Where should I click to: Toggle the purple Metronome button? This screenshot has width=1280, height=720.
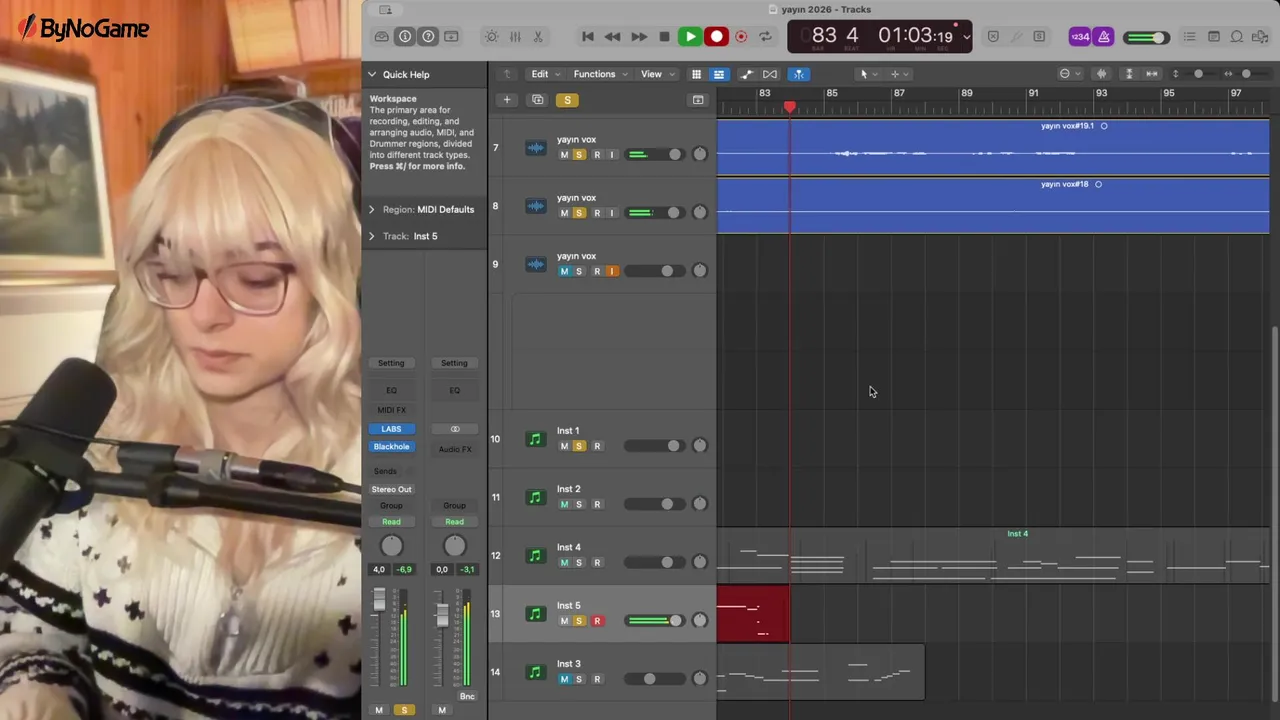coord(1104,37)
